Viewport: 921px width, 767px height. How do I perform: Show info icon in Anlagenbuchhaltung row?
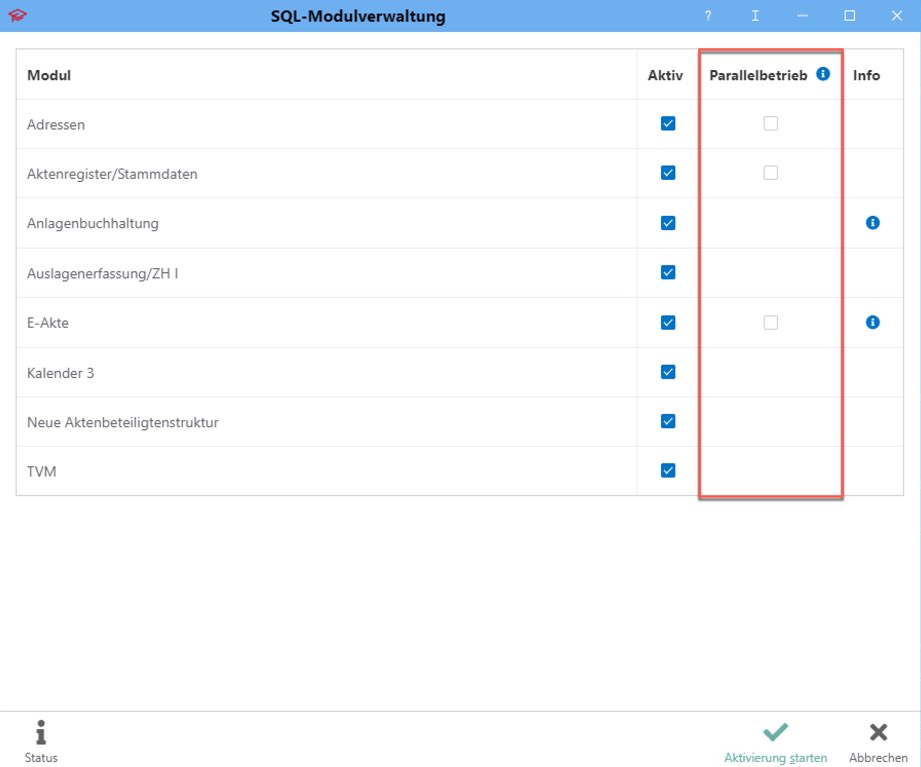pyautogui.click(x=872, y=223)
